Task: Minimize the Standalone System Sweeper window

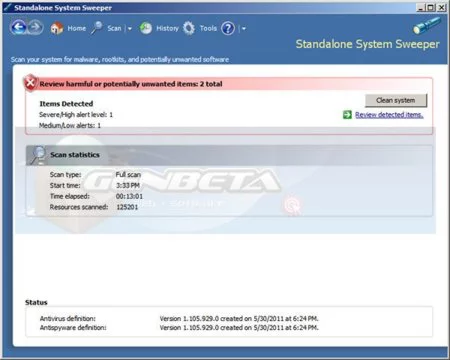Action: [421, 7]
